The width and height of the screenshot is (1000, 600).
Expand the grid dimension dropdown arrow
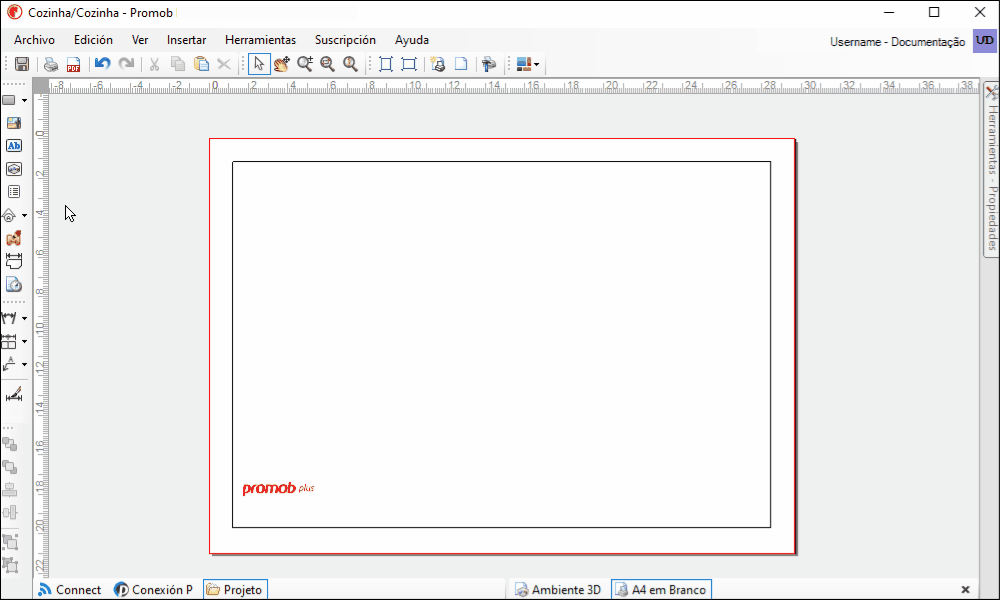24,341
